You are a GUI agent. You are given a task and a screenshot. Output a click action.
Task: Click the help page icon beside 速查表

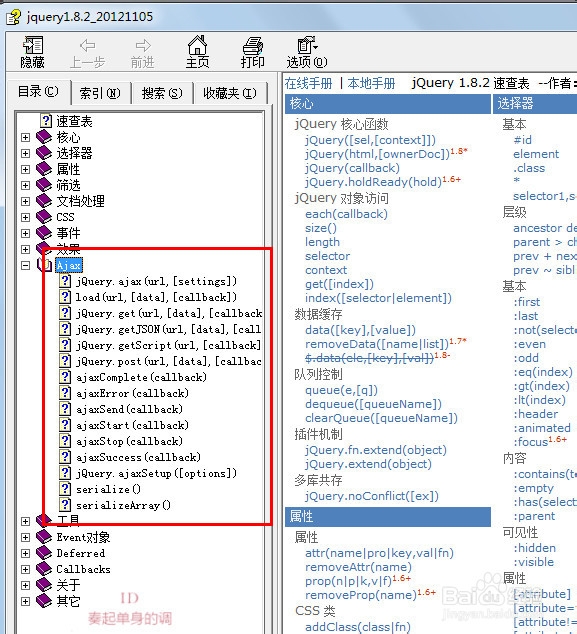[46, 120]
